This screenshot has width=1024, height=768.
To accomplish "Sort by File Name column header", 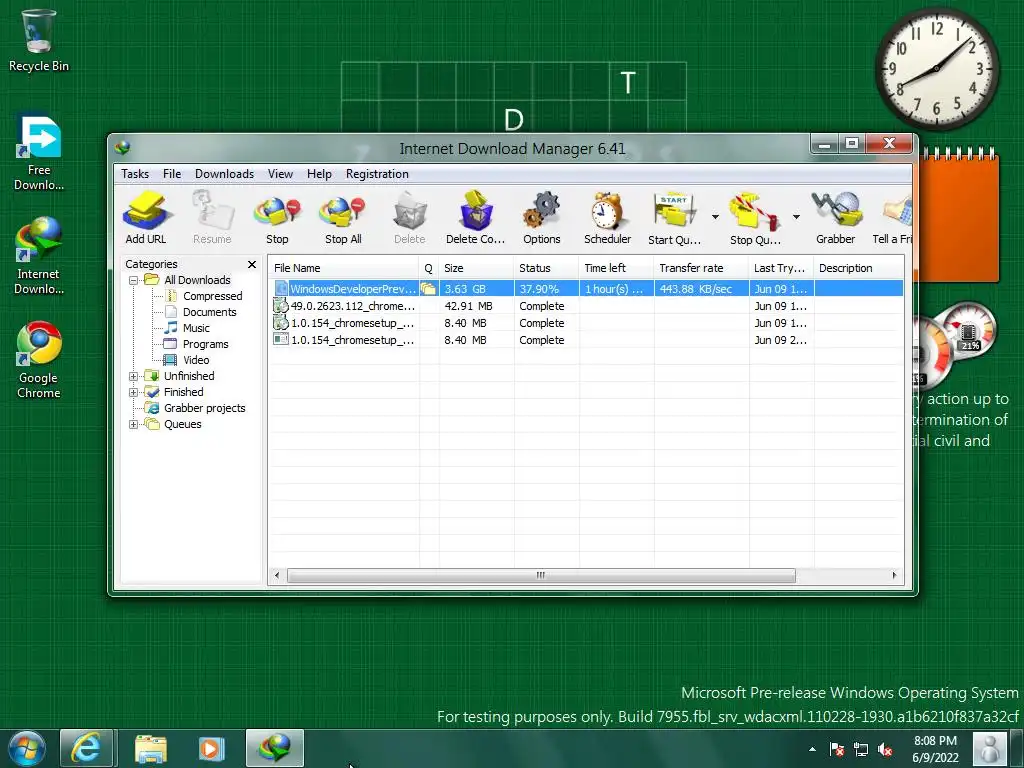I will (344, 268).
